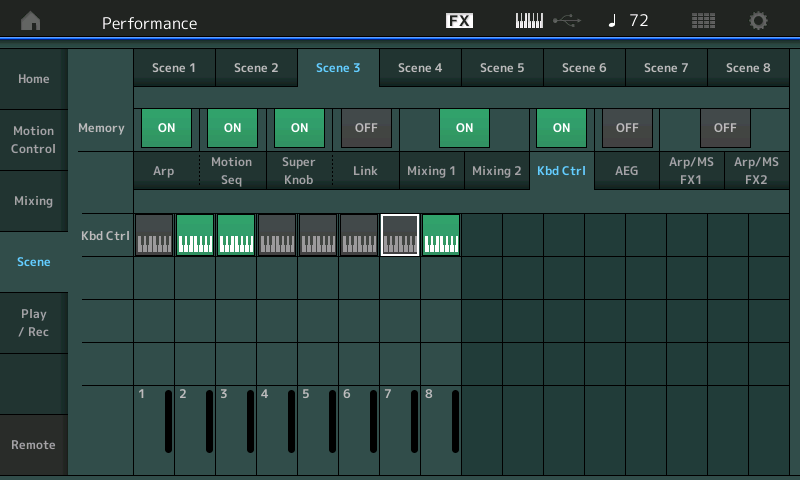The height and width of the screenshot is (480, 800).
Task: Open the settings gear icon
Action: coord(759,21)
